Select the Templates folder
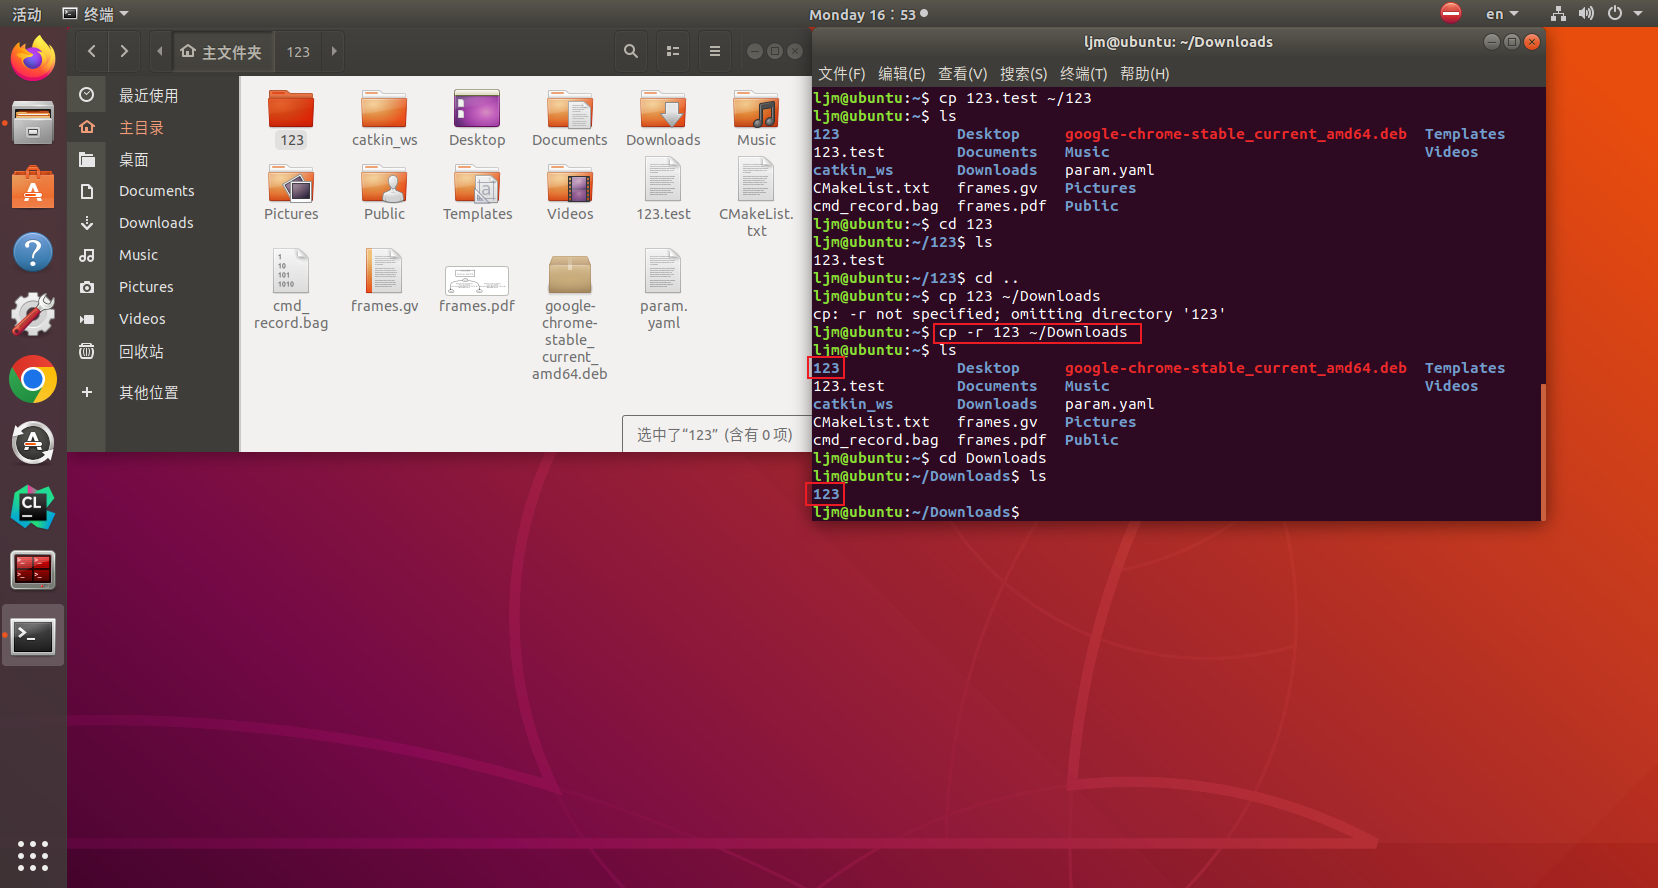The height and width of the screenshot is (888, 1658). click(477, 193)
